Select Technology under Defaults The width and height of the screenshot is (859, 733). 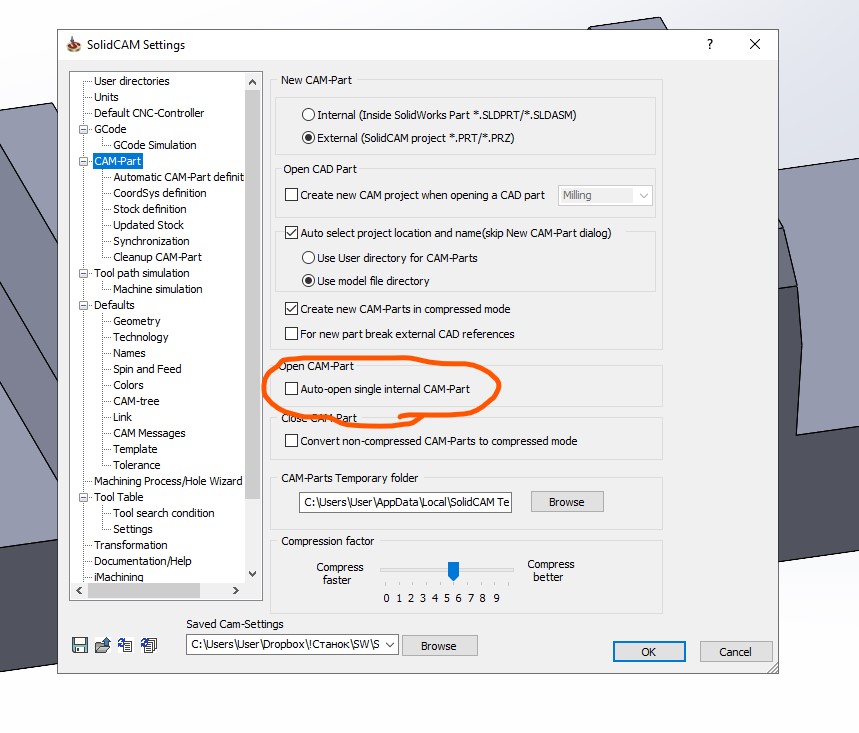(141, 337)
